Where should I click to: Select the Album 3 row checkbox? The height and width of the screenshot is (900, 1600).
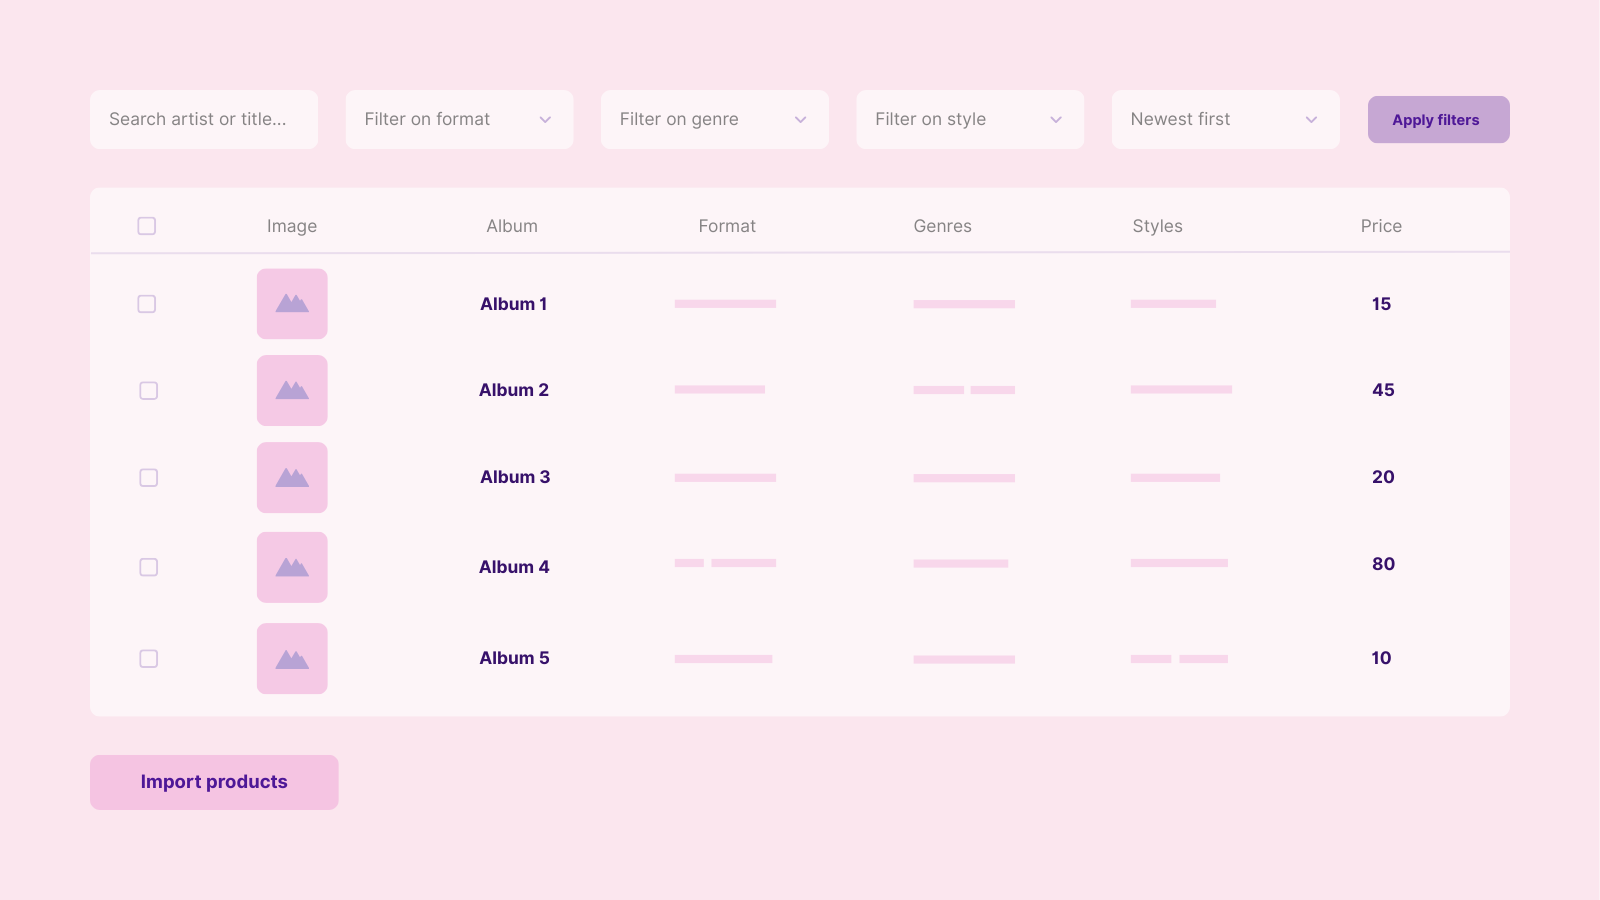[x=148, y=478]
